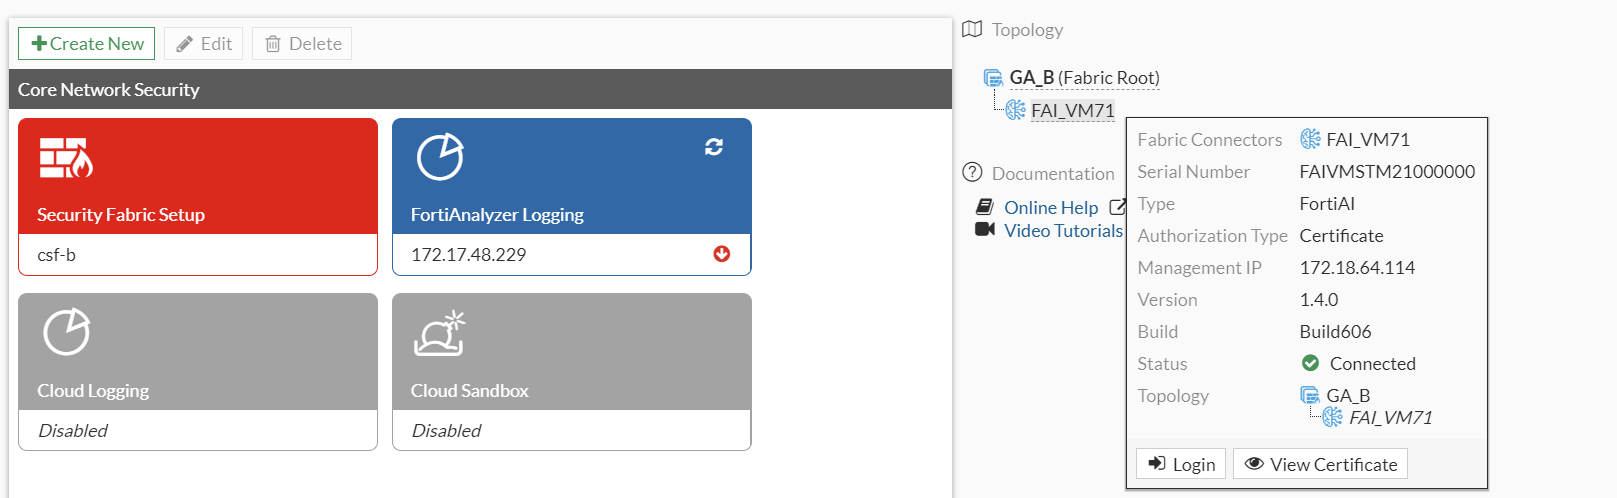Image resolution: width=1617 pixels, height=498 pixels.
Task: Open the Video Tutorials link
Action: click(1064, 230)
